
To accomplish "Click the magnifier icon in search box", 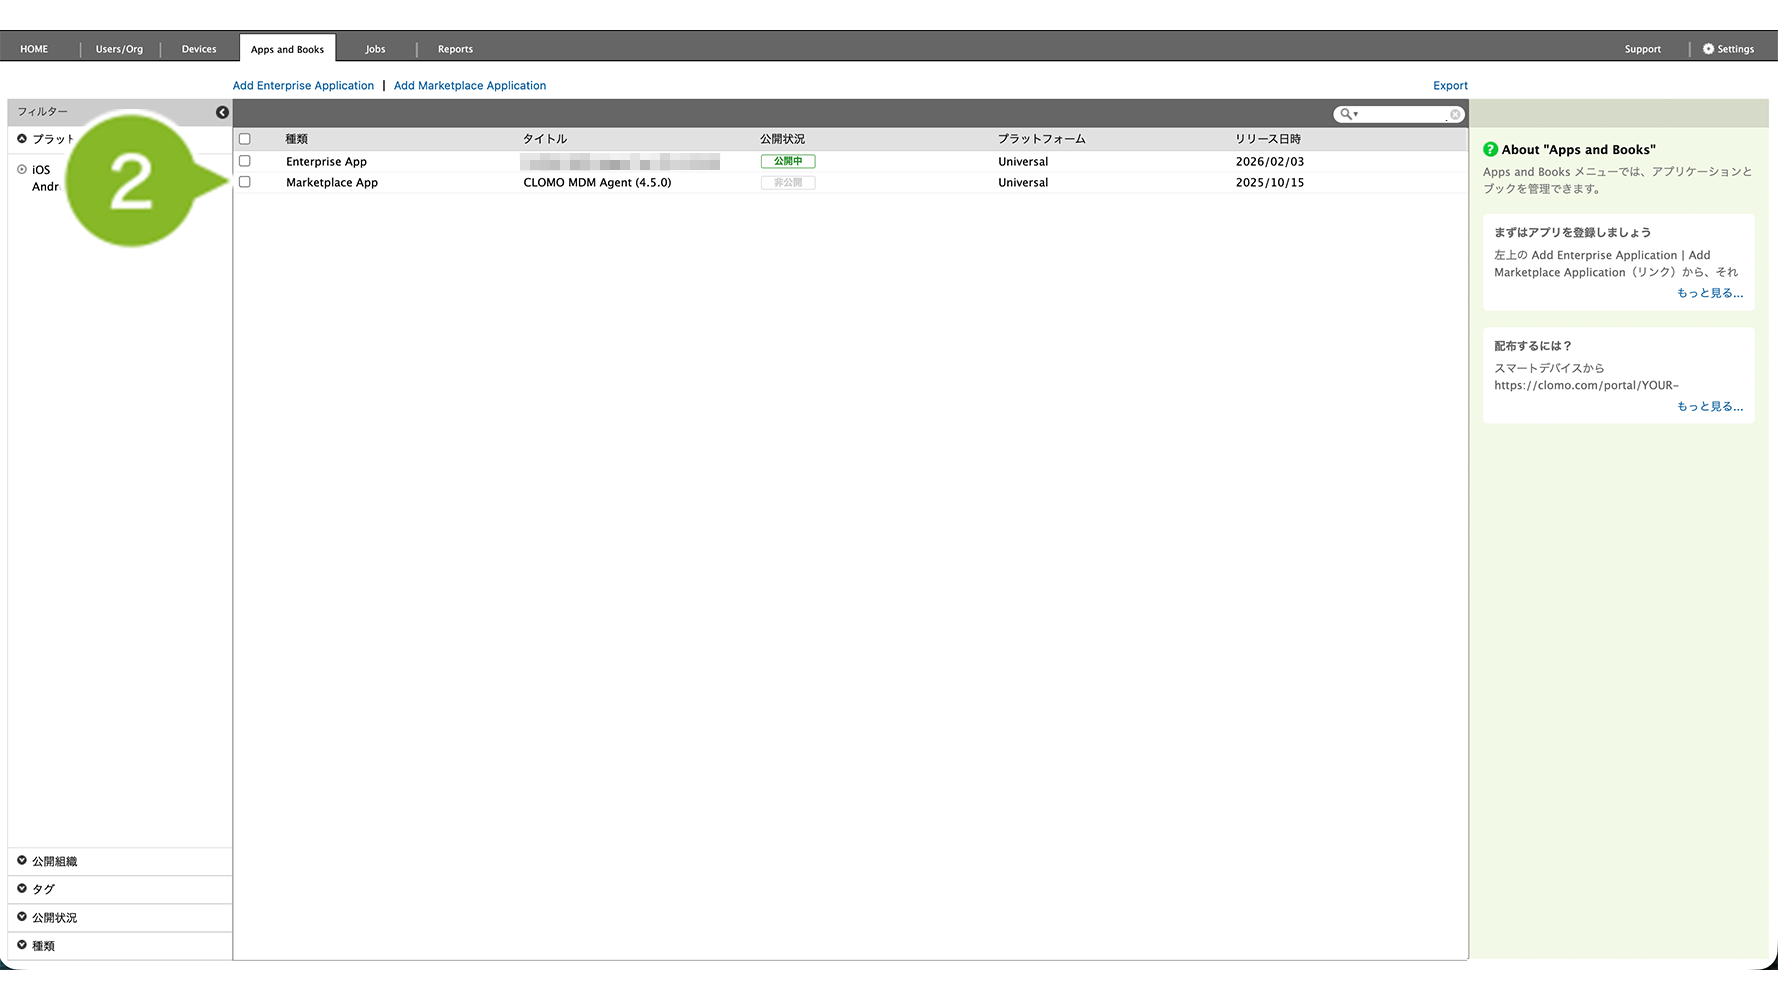I will 1346,114.
